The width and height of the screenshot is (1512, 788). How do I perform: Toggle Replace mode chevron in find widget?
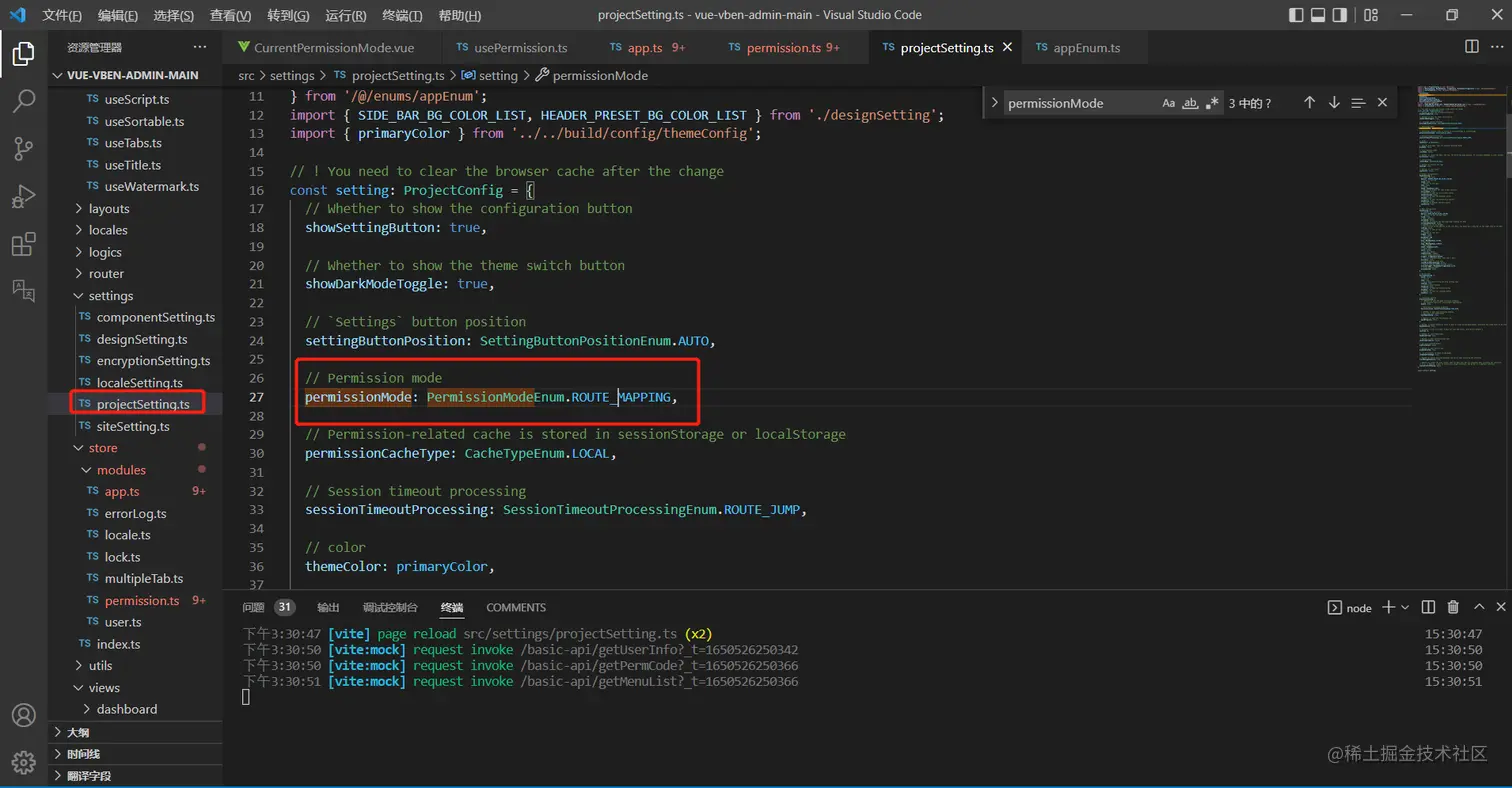point(994,103)
